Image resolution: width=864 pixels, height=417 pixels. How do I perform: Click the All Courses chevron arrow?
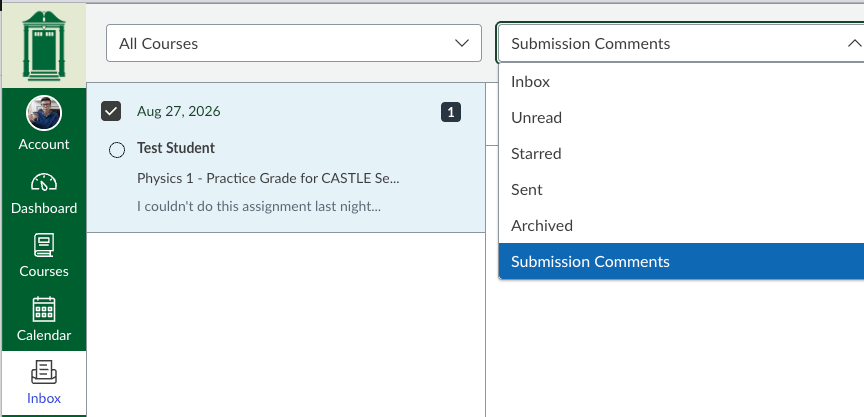tap(462, 44)
